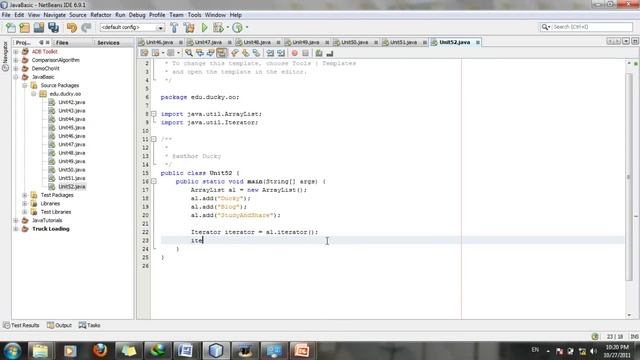The width and height of the screenshot is (640, 360).
Task: Open the Source menu
Action: click(78, 15)
